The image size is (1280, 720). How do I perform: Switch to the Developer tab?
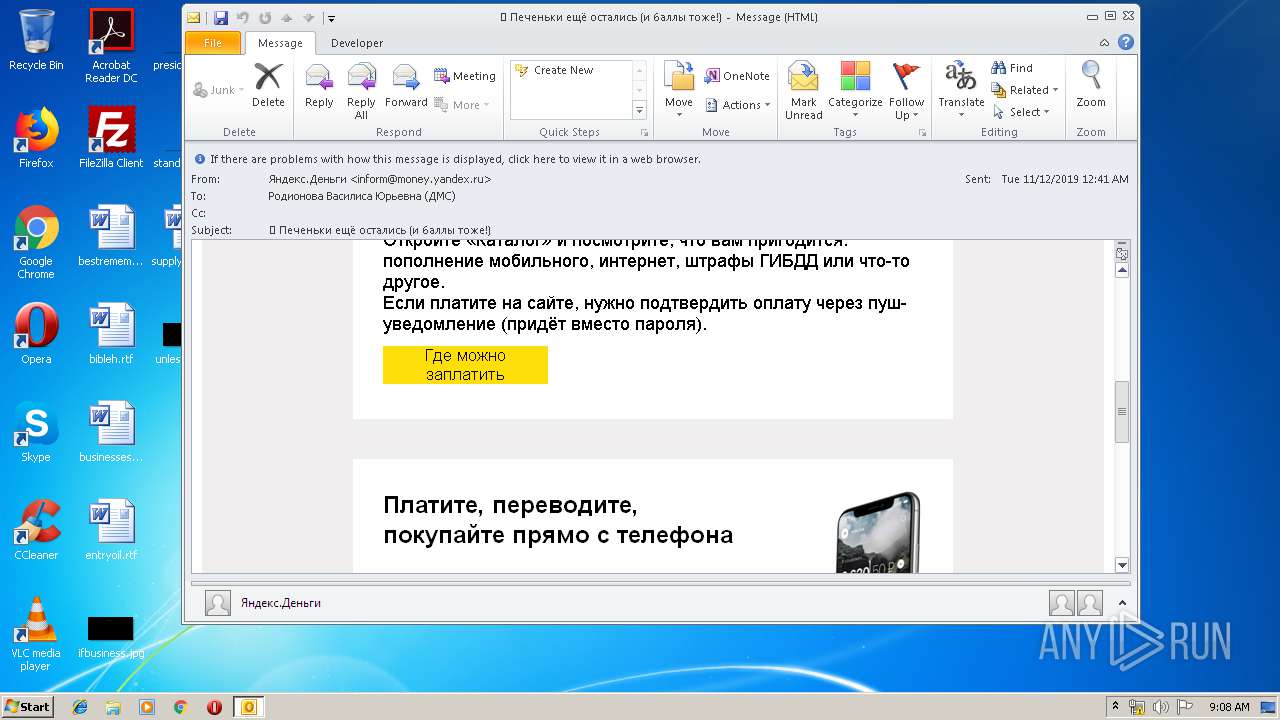357,43
